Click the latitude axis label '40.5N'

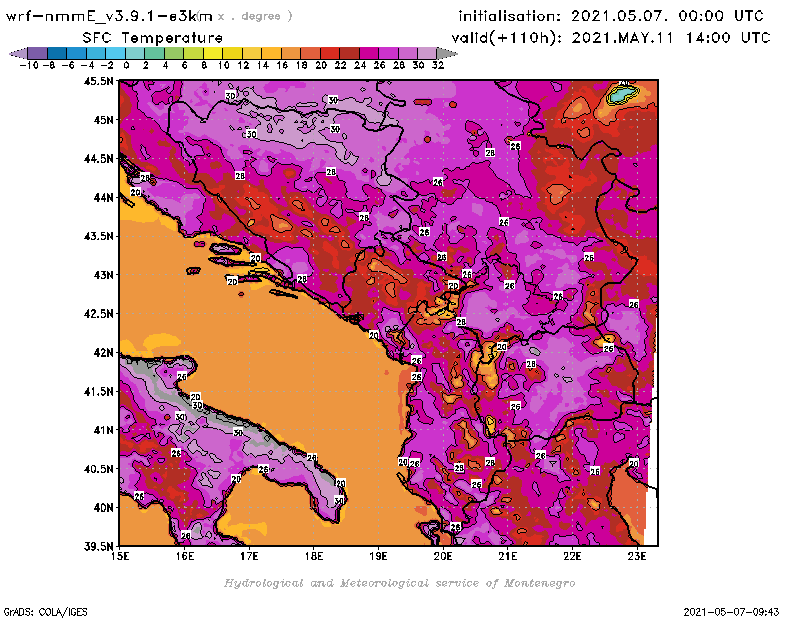point(98,469)
